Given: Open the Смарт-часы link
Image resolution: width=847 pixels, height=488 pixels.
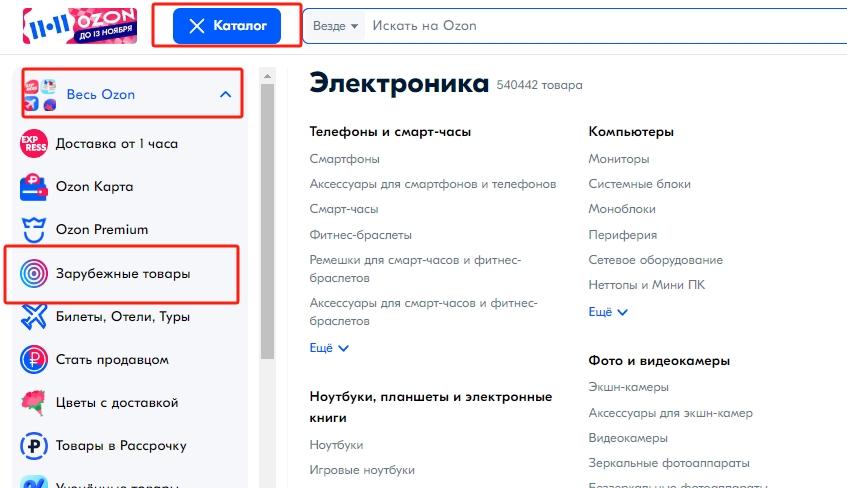Looking at the screenshot, I should pos(344,209).
